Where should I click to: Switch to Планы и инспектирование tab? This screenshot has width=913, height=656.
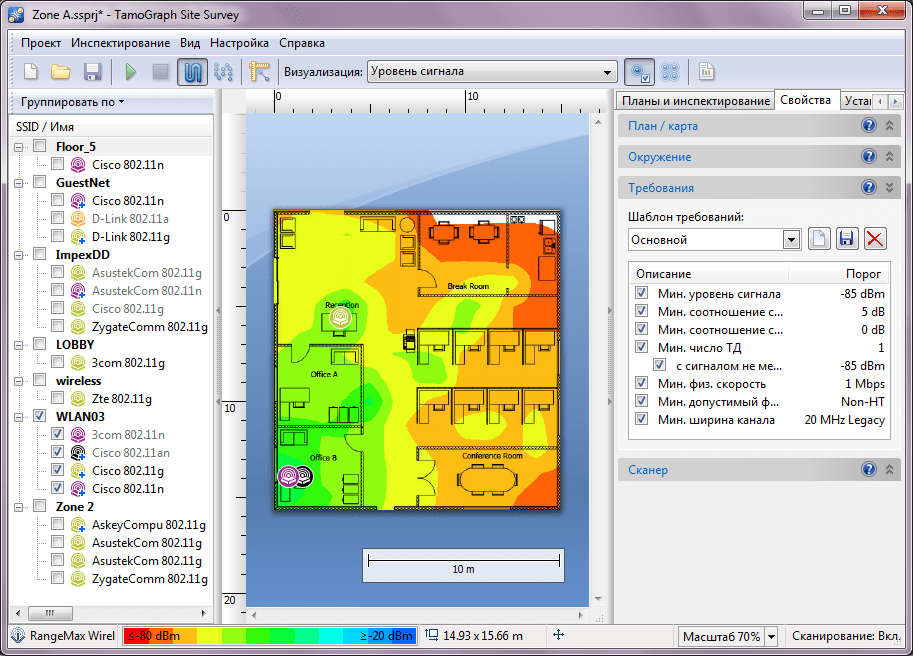pos(696,101)
